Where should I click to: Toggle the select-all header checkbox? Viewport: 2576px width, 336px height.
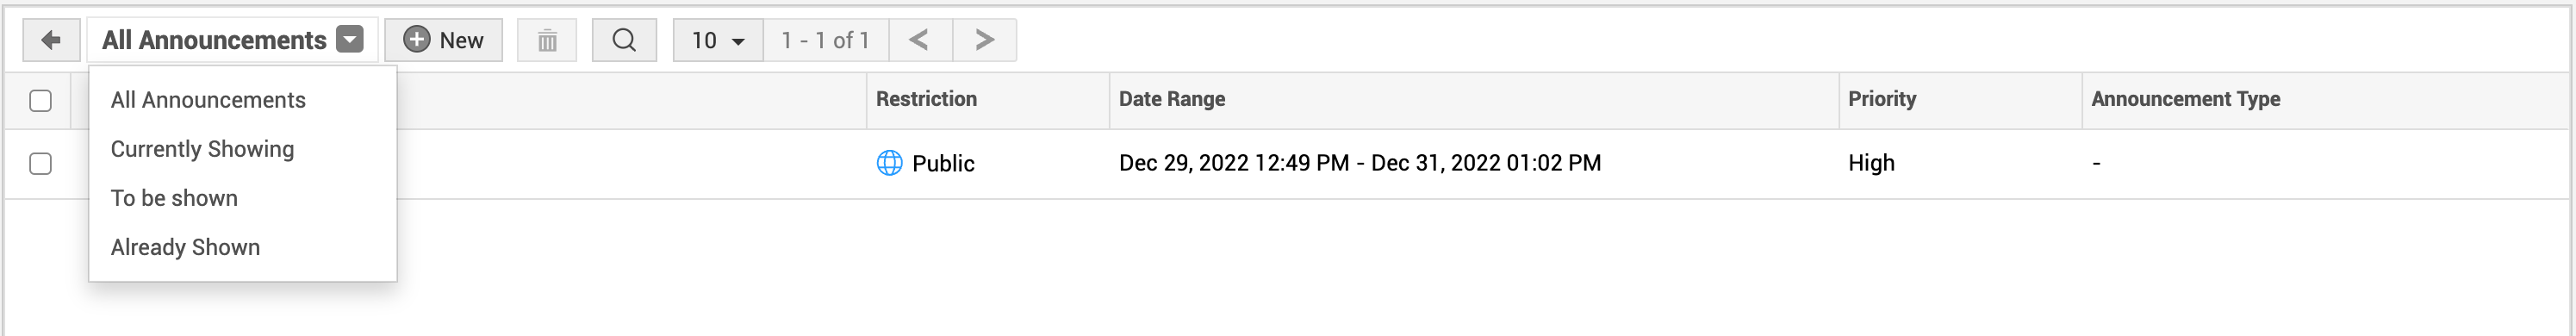click(x=41, y=101)
